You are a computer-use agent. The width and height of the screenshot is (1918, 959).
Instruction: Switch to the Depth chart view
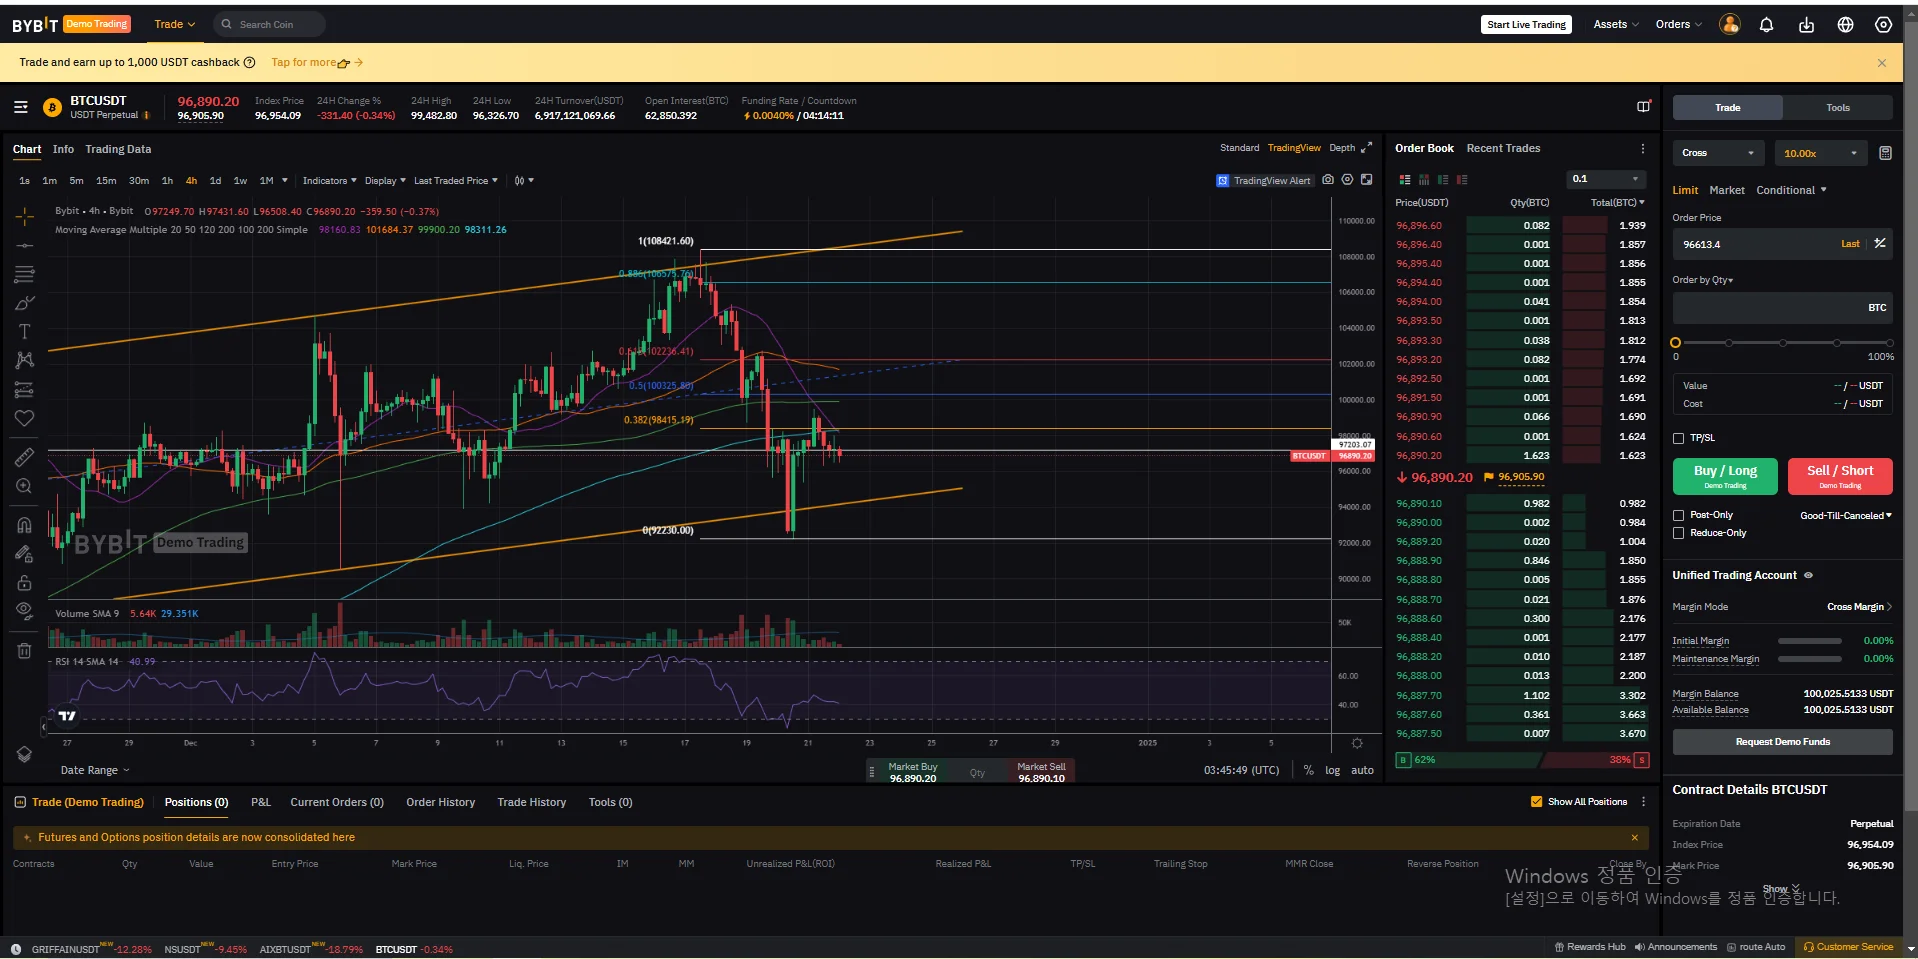(1342, 148)
